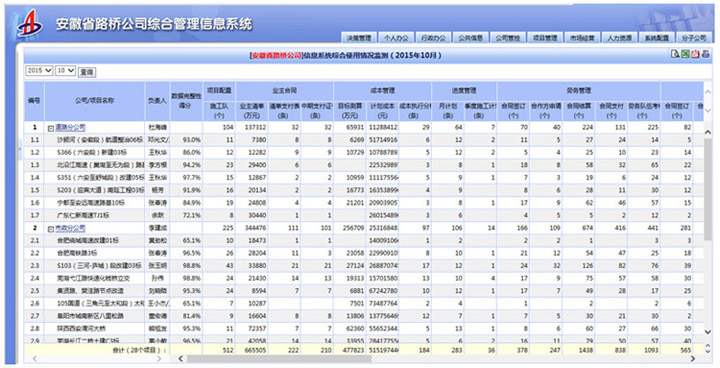Open the year dropdown showing 2015
The width and height of the screenshot is (720, 368).
click(x=39, y=71)
